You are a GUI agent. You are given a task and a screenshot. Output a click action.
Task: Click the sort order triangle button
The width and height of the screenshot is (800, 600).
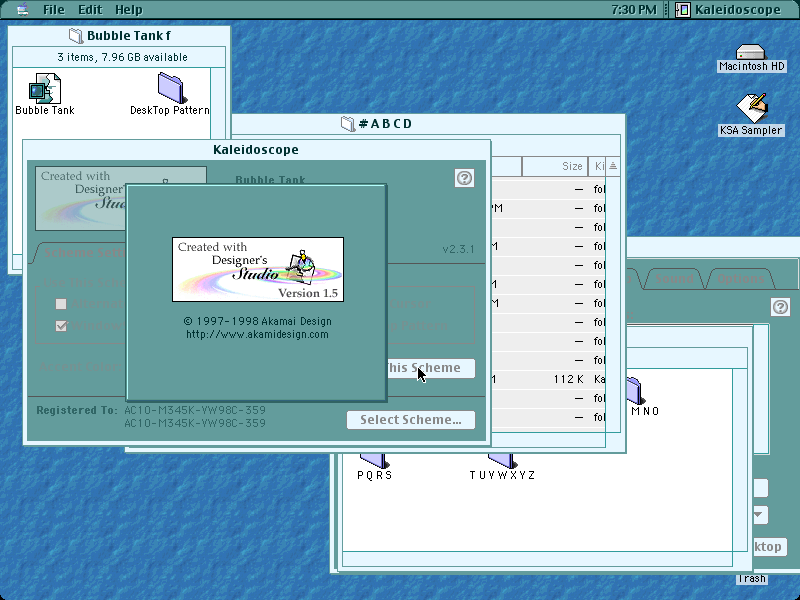click(x=613, y=166)
